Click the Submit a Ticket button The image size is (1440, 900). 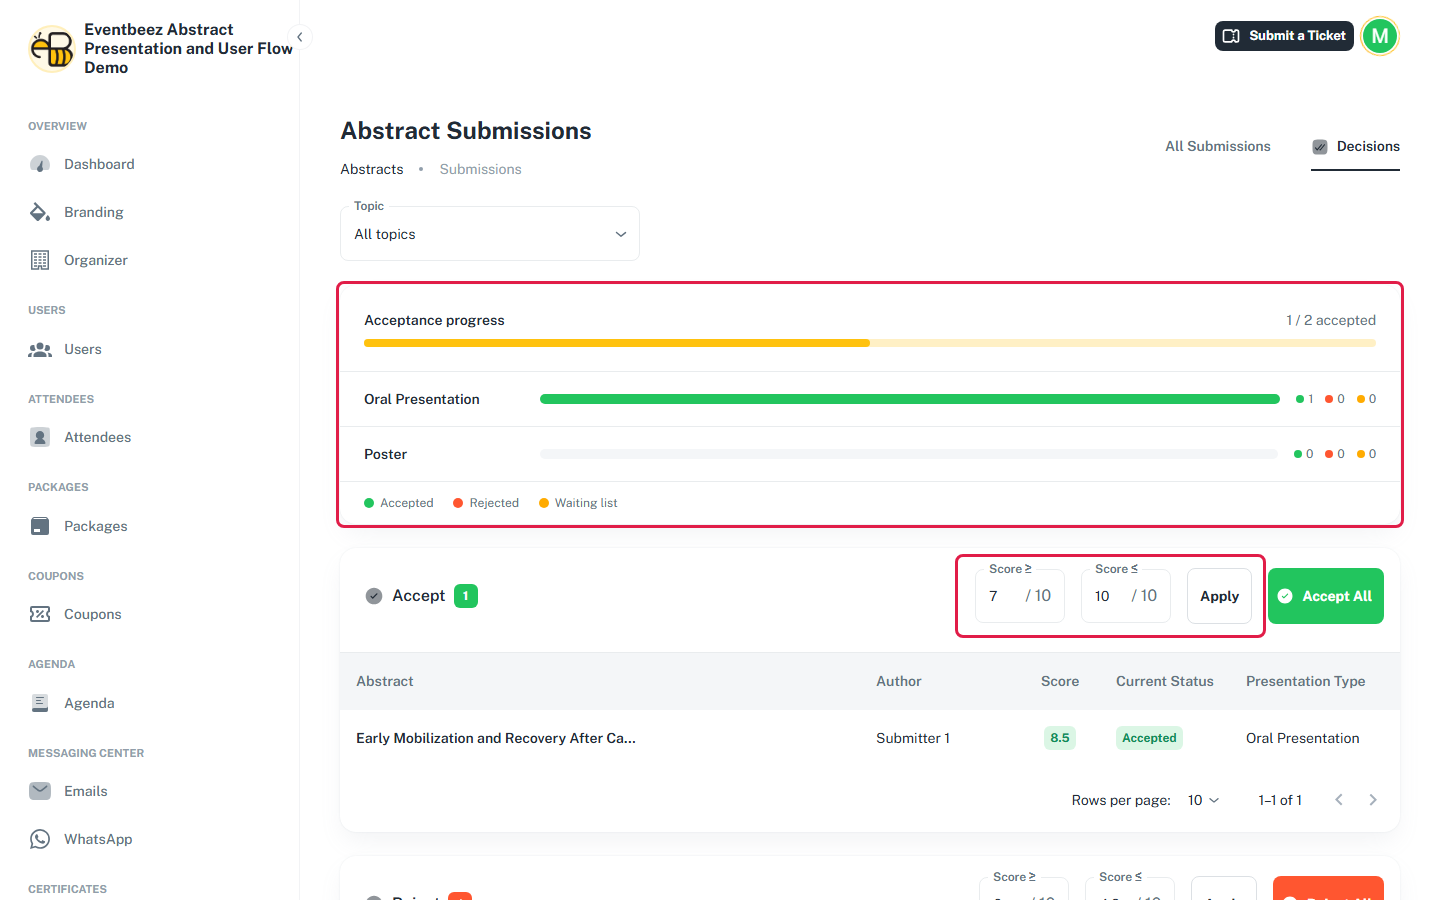click(x=1284, y=36)
